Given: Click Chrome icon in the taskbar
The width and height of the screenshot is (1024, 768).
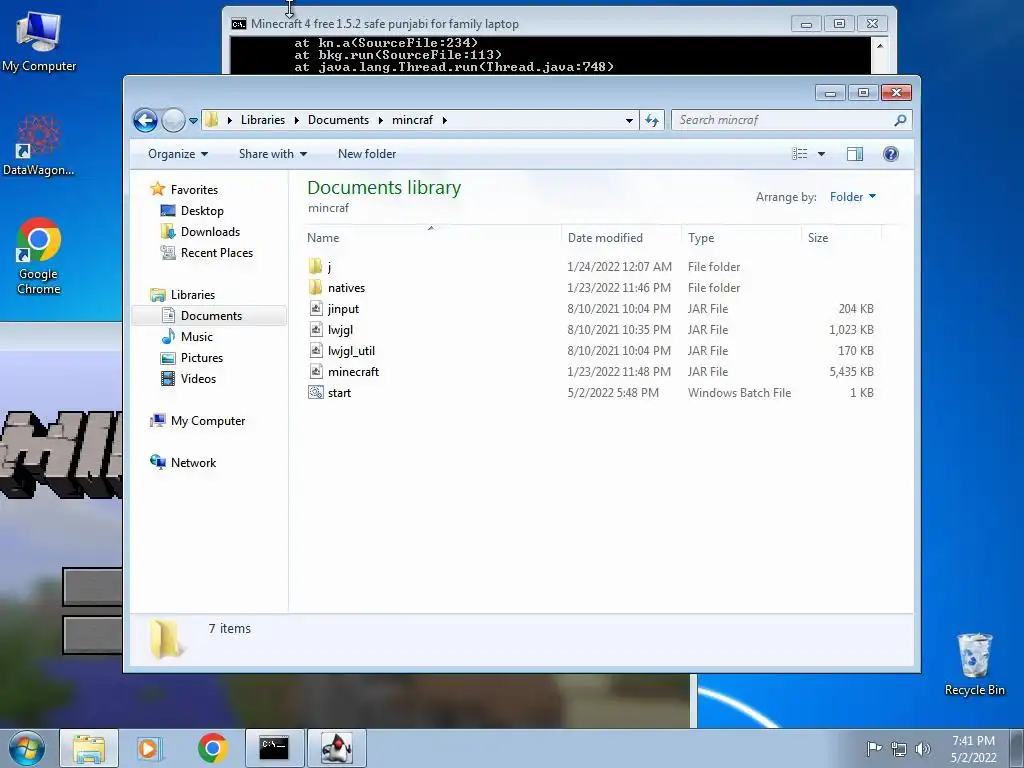Looking at the screenshot, I should pyautogui.click(x=212, y=748).
